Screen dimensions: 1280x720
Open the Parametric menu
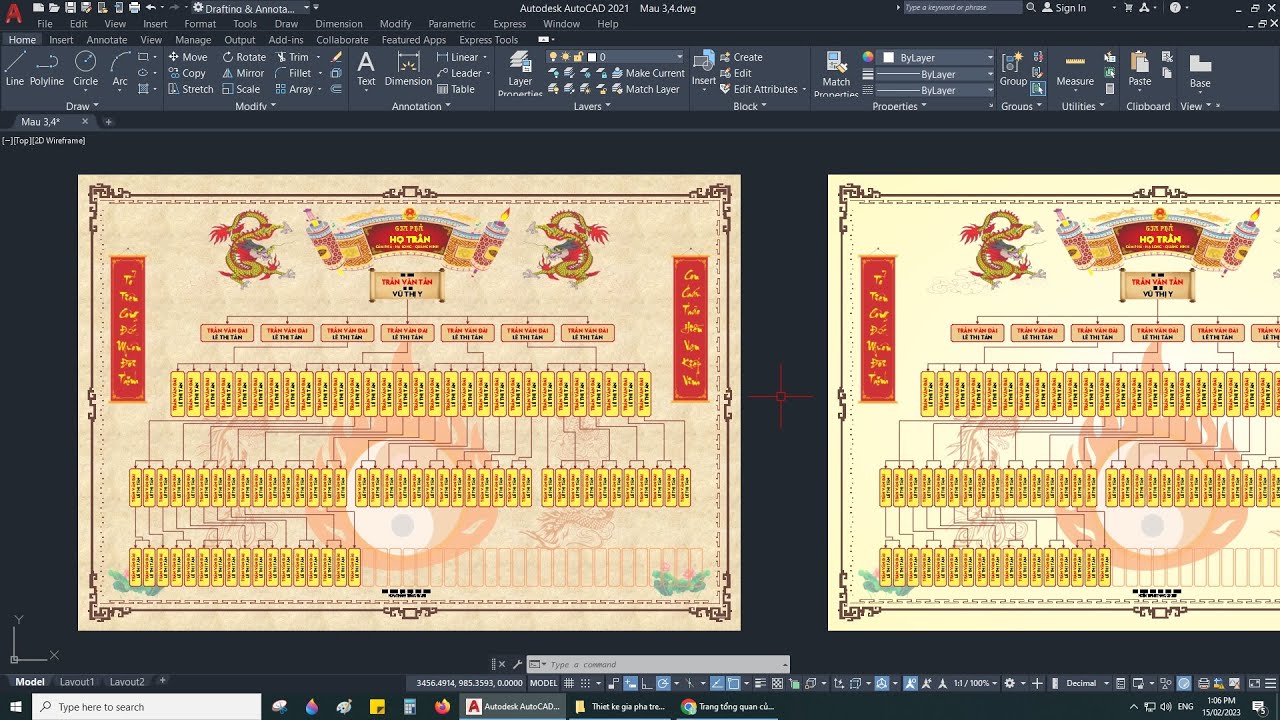pyautogui.click(x=452, y=24)
